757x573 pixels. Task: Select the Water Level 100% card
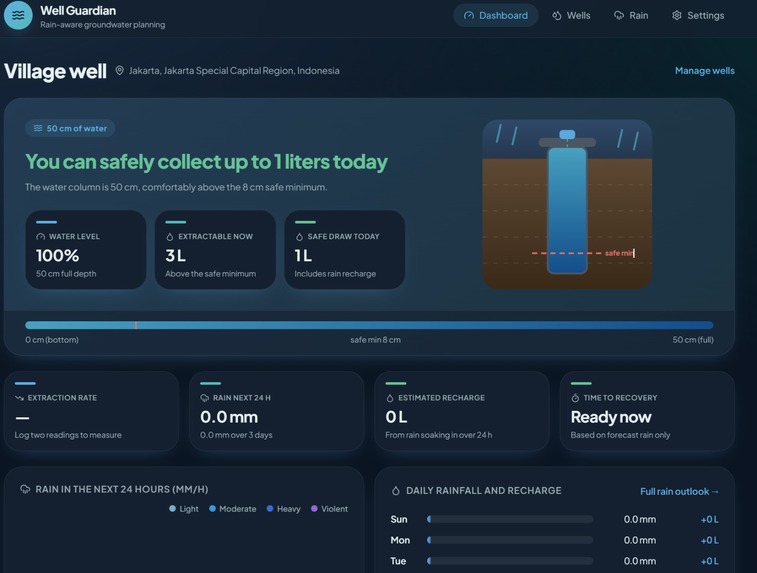tap(86, 250)
